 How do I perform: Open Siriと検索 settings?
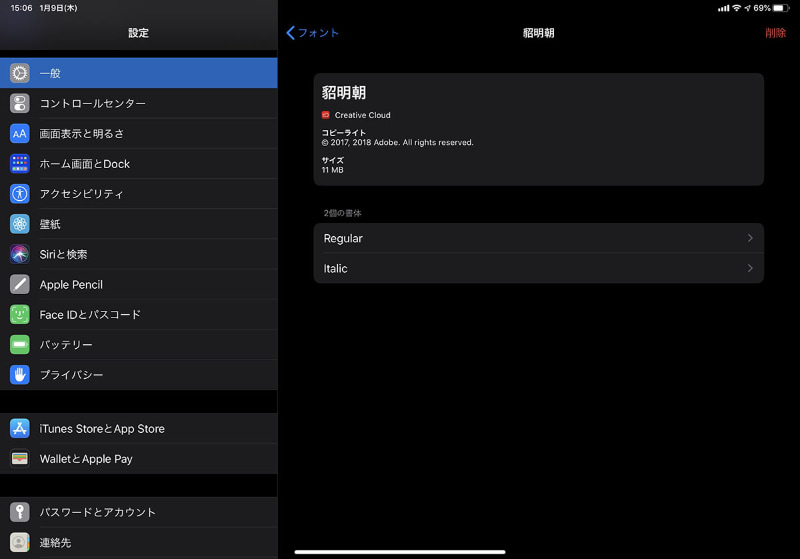click(139, 254)
